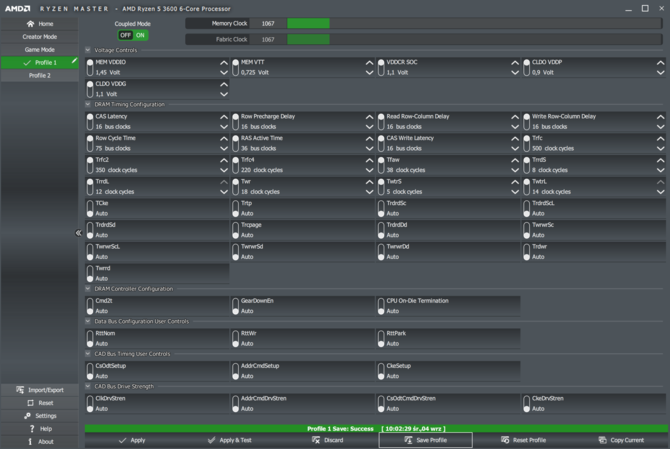
Task: Collapse the DRAM Controller Configuration section
Action: point(88,289)
